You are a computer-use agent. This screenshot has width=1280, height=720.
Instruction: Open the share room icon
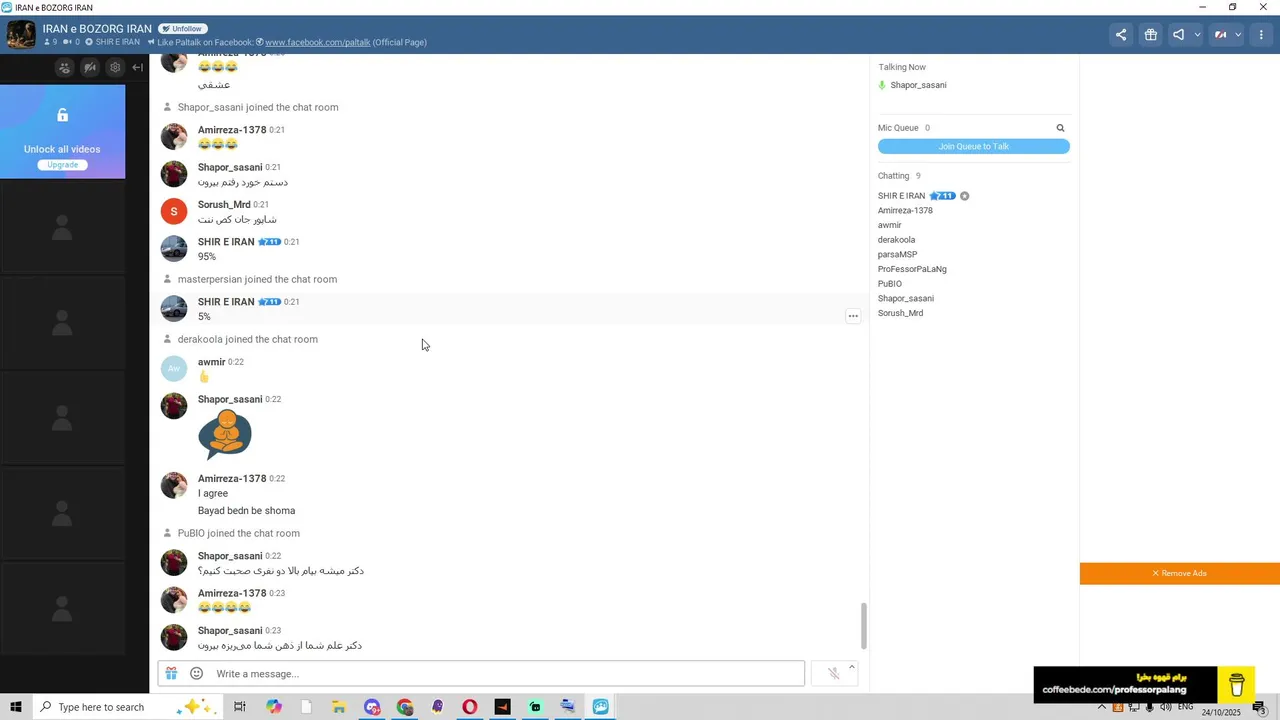[1121, 35]
